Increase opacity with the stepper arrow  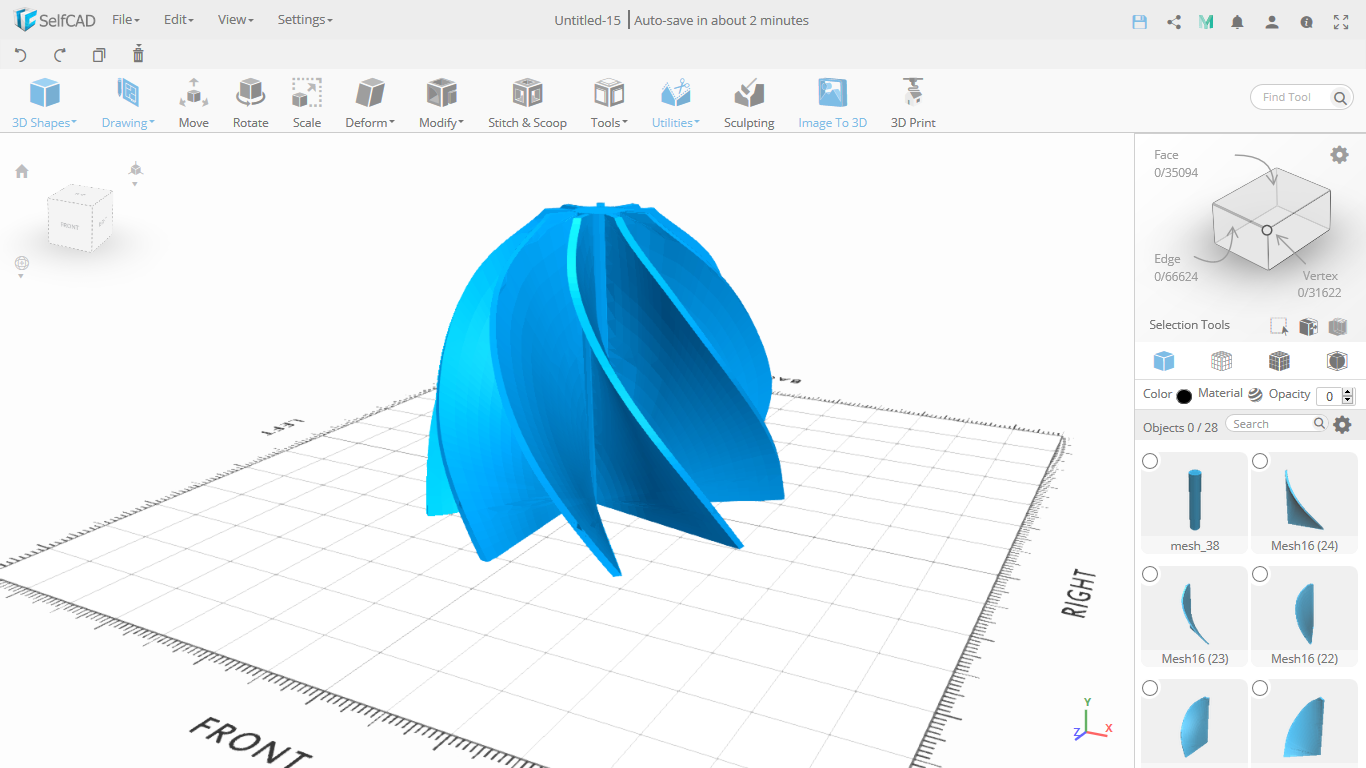coord(1348,391)
